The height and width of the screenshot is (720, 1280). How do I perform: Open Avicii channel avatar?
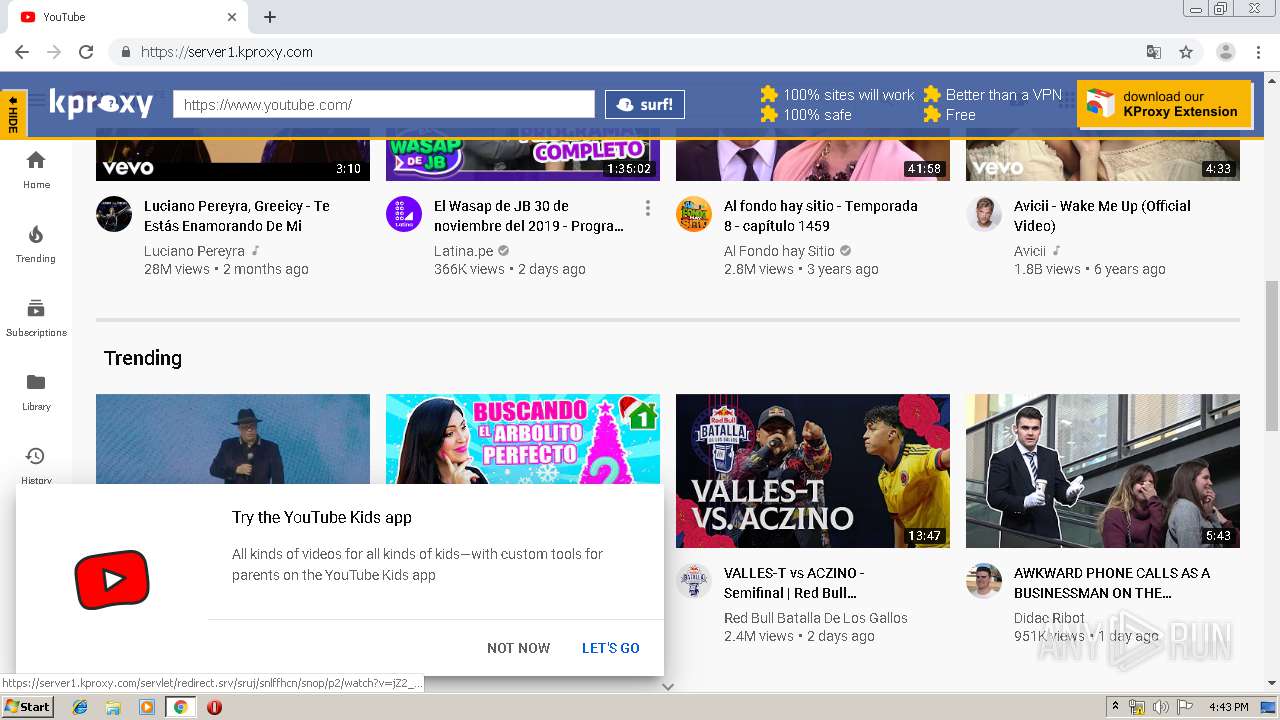pos(984,214)
